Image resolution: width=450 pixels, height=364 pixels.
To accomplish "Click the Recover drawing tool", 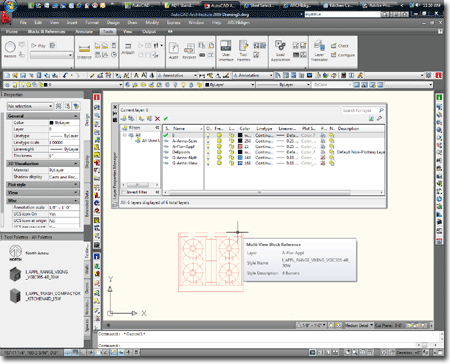I will point(189,51).
